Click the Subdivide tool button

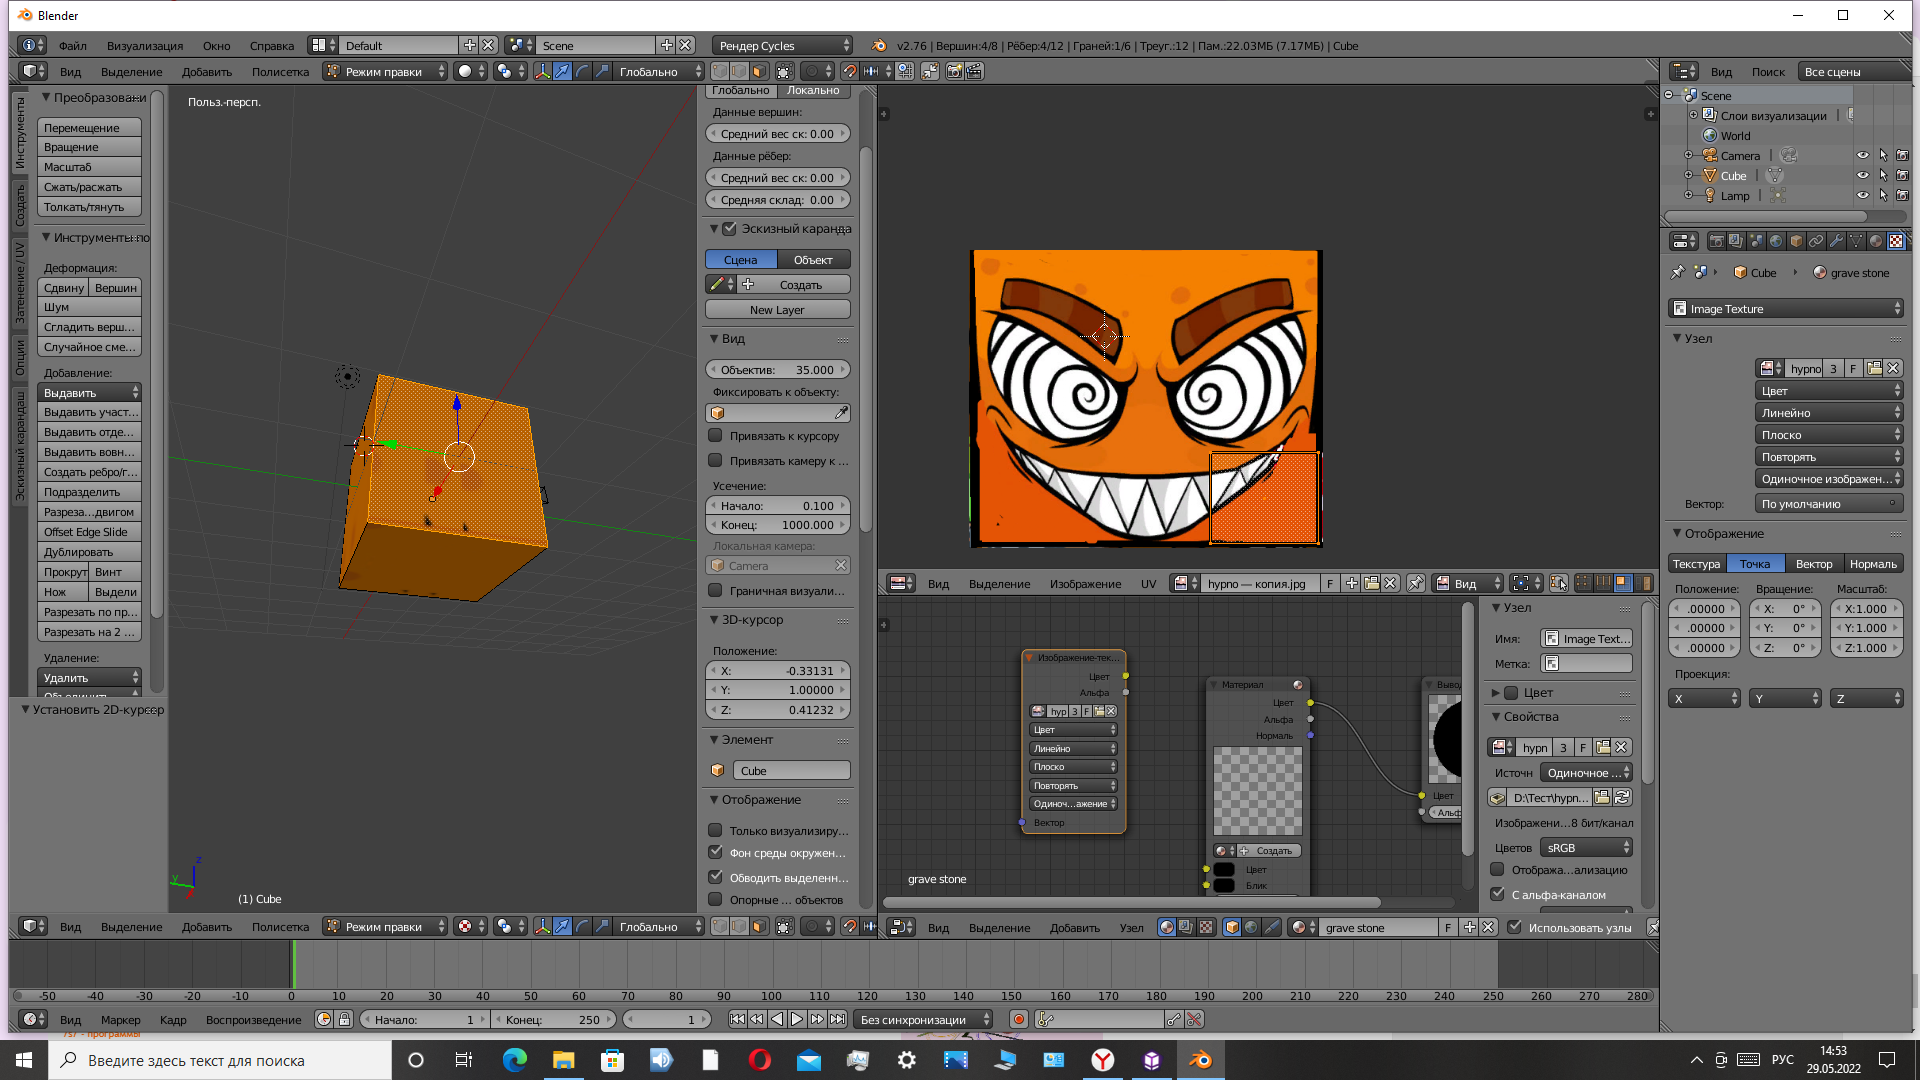88,492
